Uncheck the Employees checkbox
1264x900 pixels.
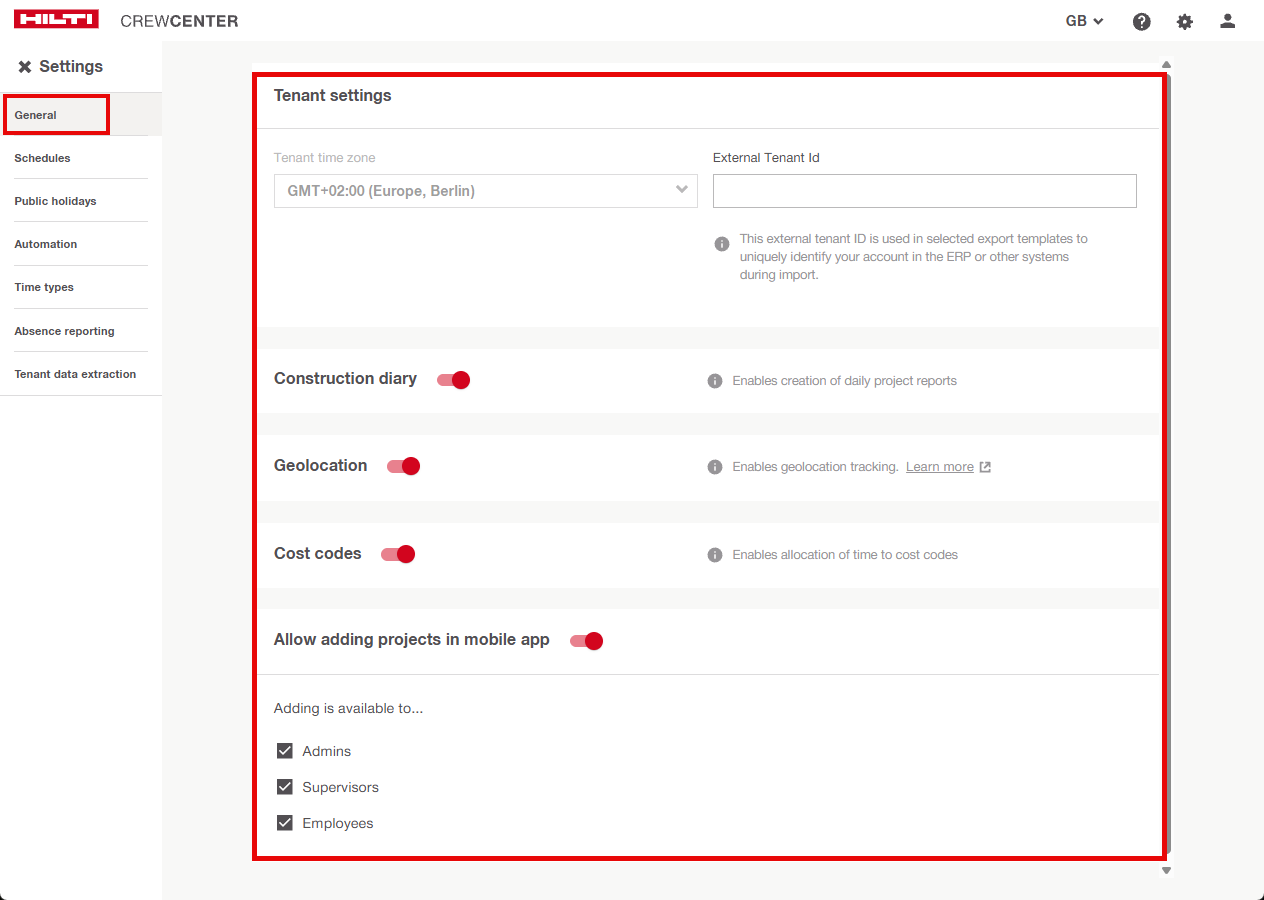click(285, 823)
